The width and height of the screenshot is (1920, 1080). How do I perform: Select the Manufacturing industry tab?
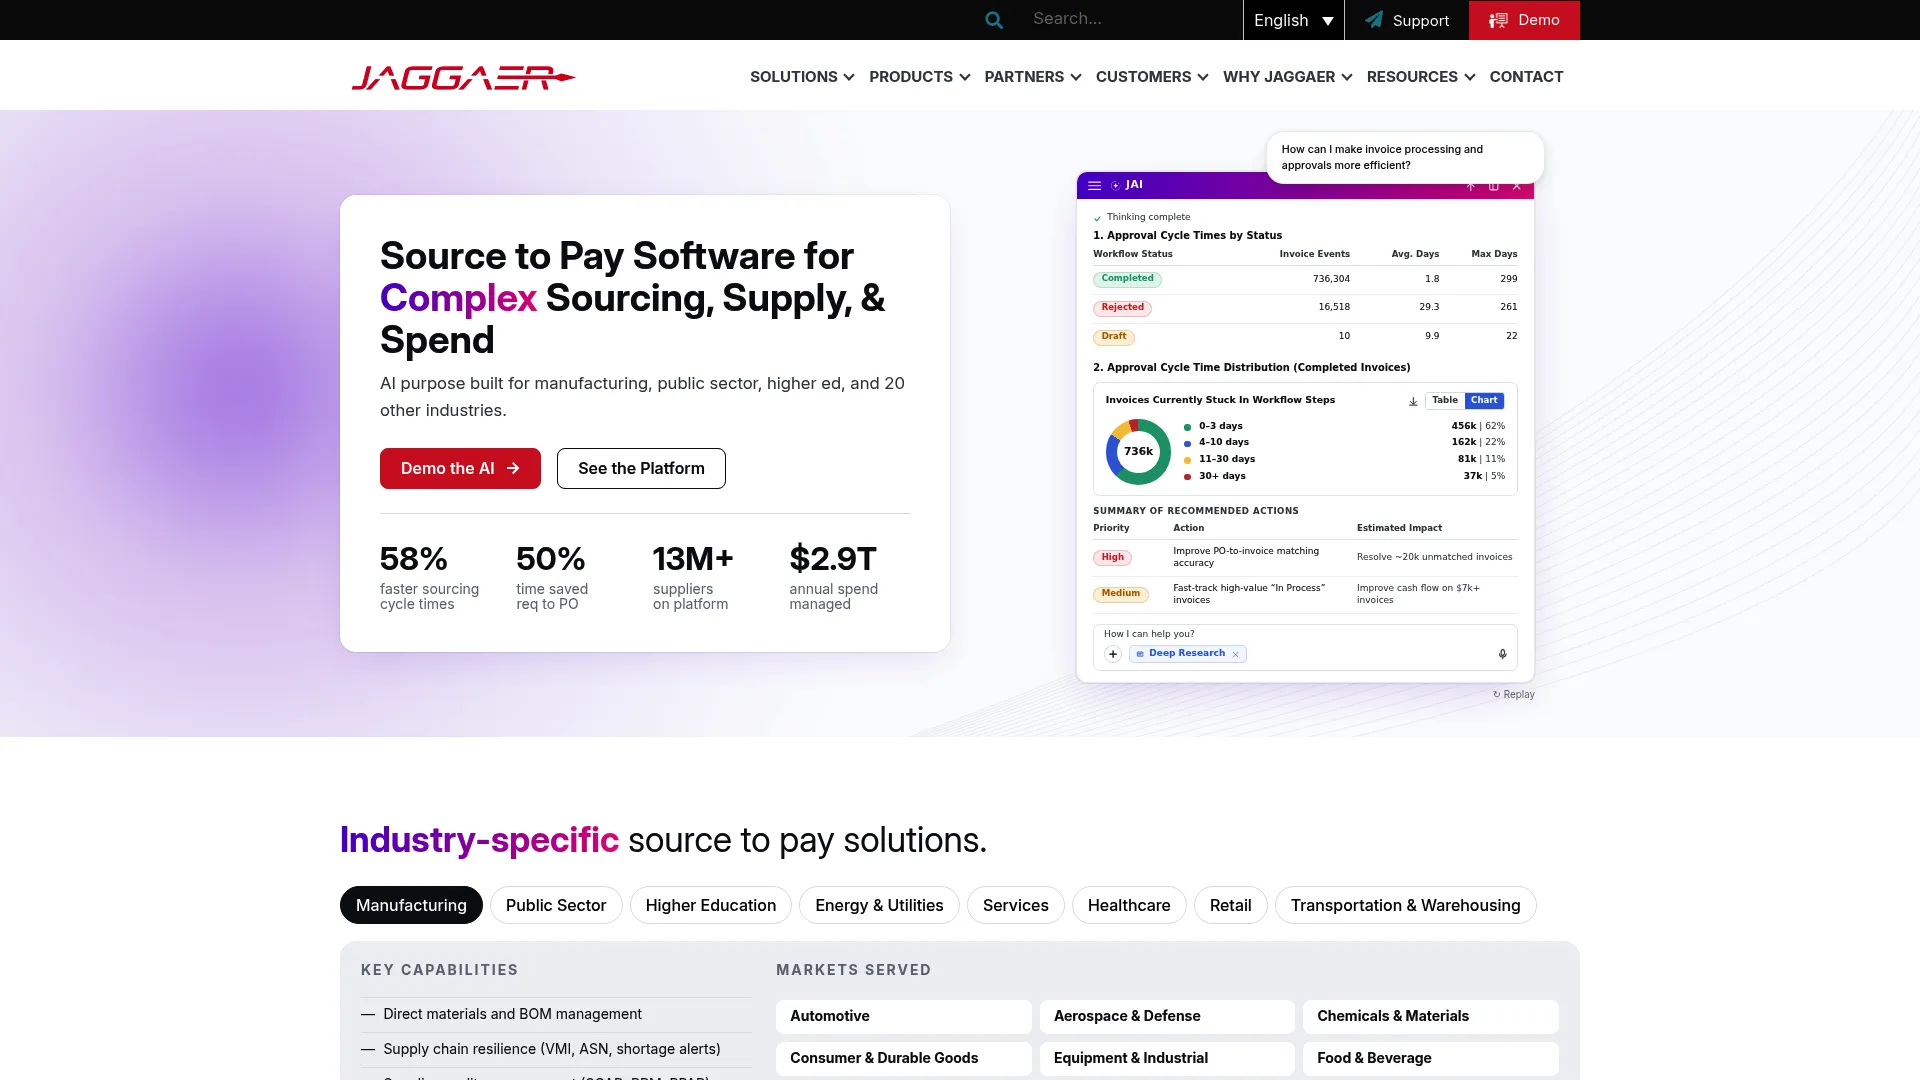[x=411, y=905]
